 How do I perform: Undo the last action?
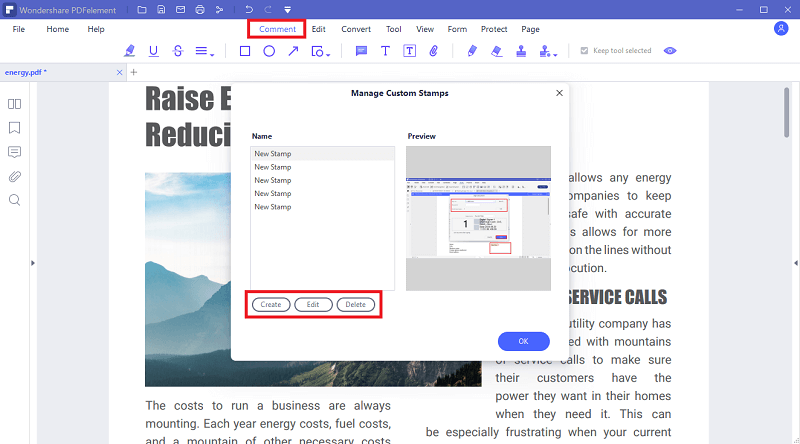point(248,10)
